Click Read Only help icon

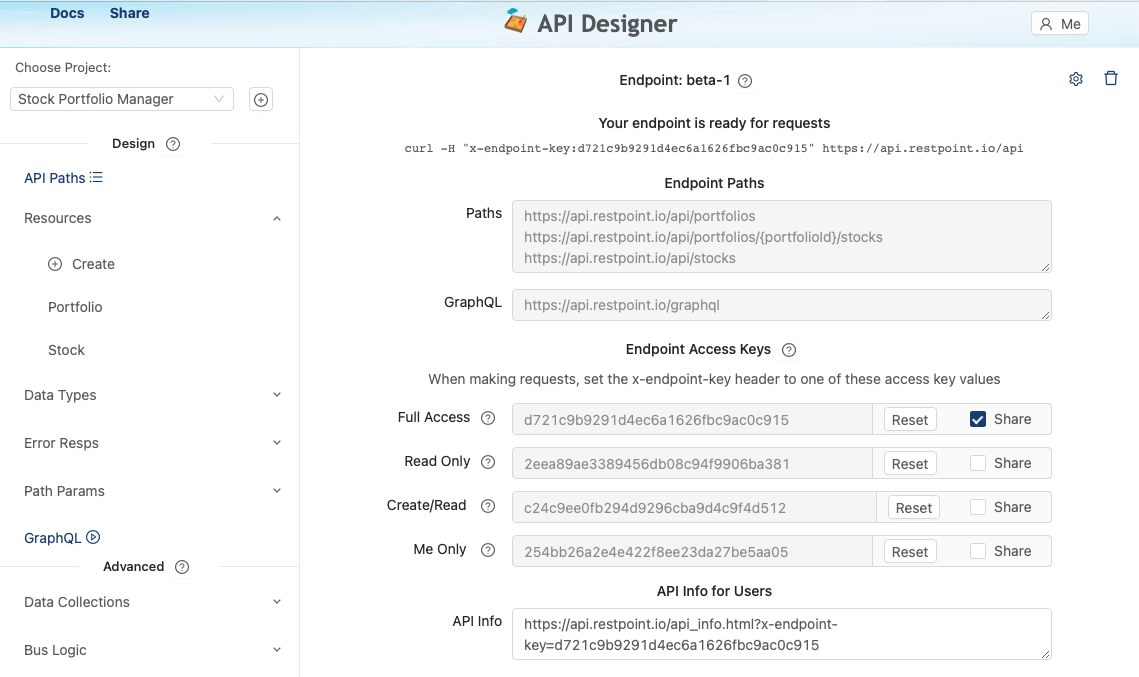[x=488, y=462]
